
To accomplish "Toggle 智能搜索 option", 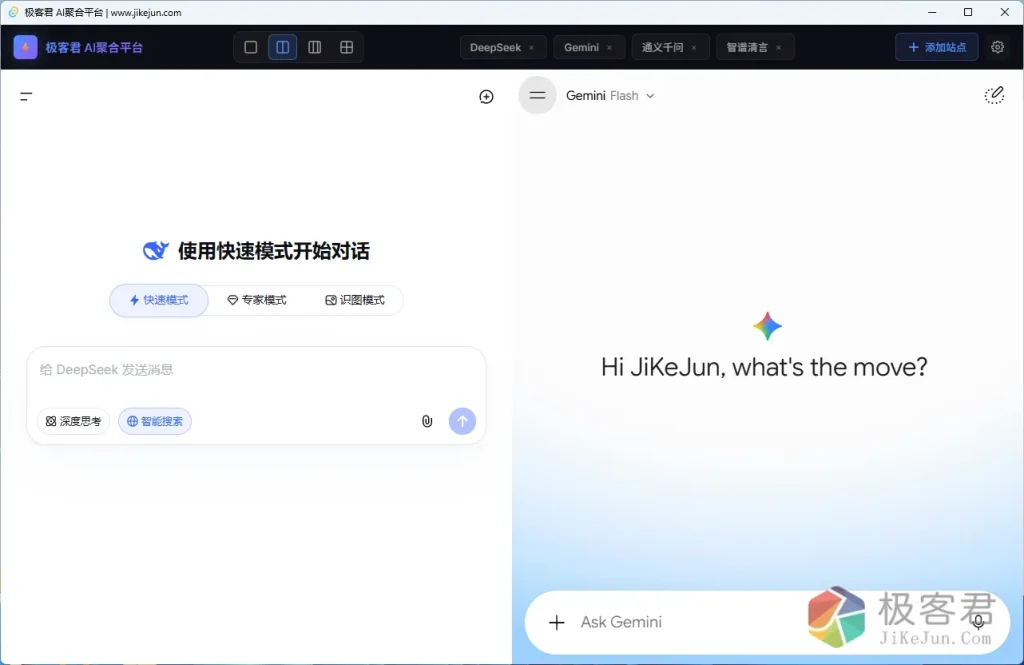I will 155,421.
